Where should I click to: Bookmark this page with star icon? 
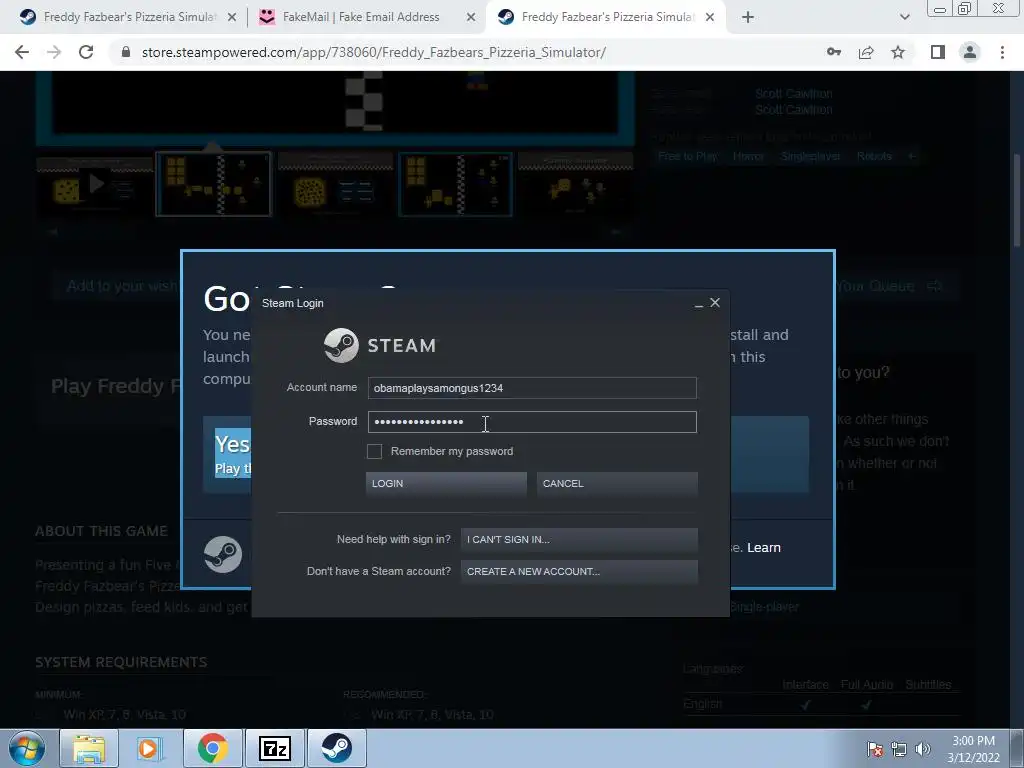pyautogui.click(x=898, y=52)
